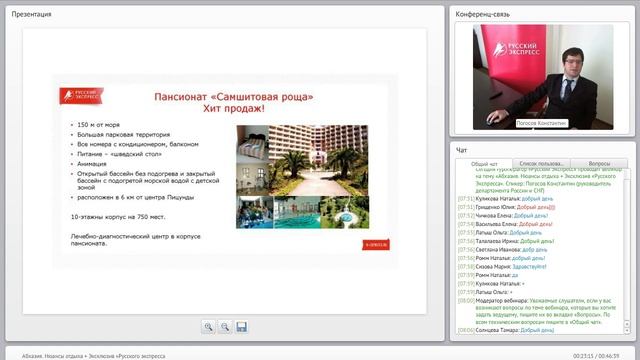This screenshot has width=640, height=360.
Task: Click the bullet "150 м от моря"
Action: click(x=98, y=125)
